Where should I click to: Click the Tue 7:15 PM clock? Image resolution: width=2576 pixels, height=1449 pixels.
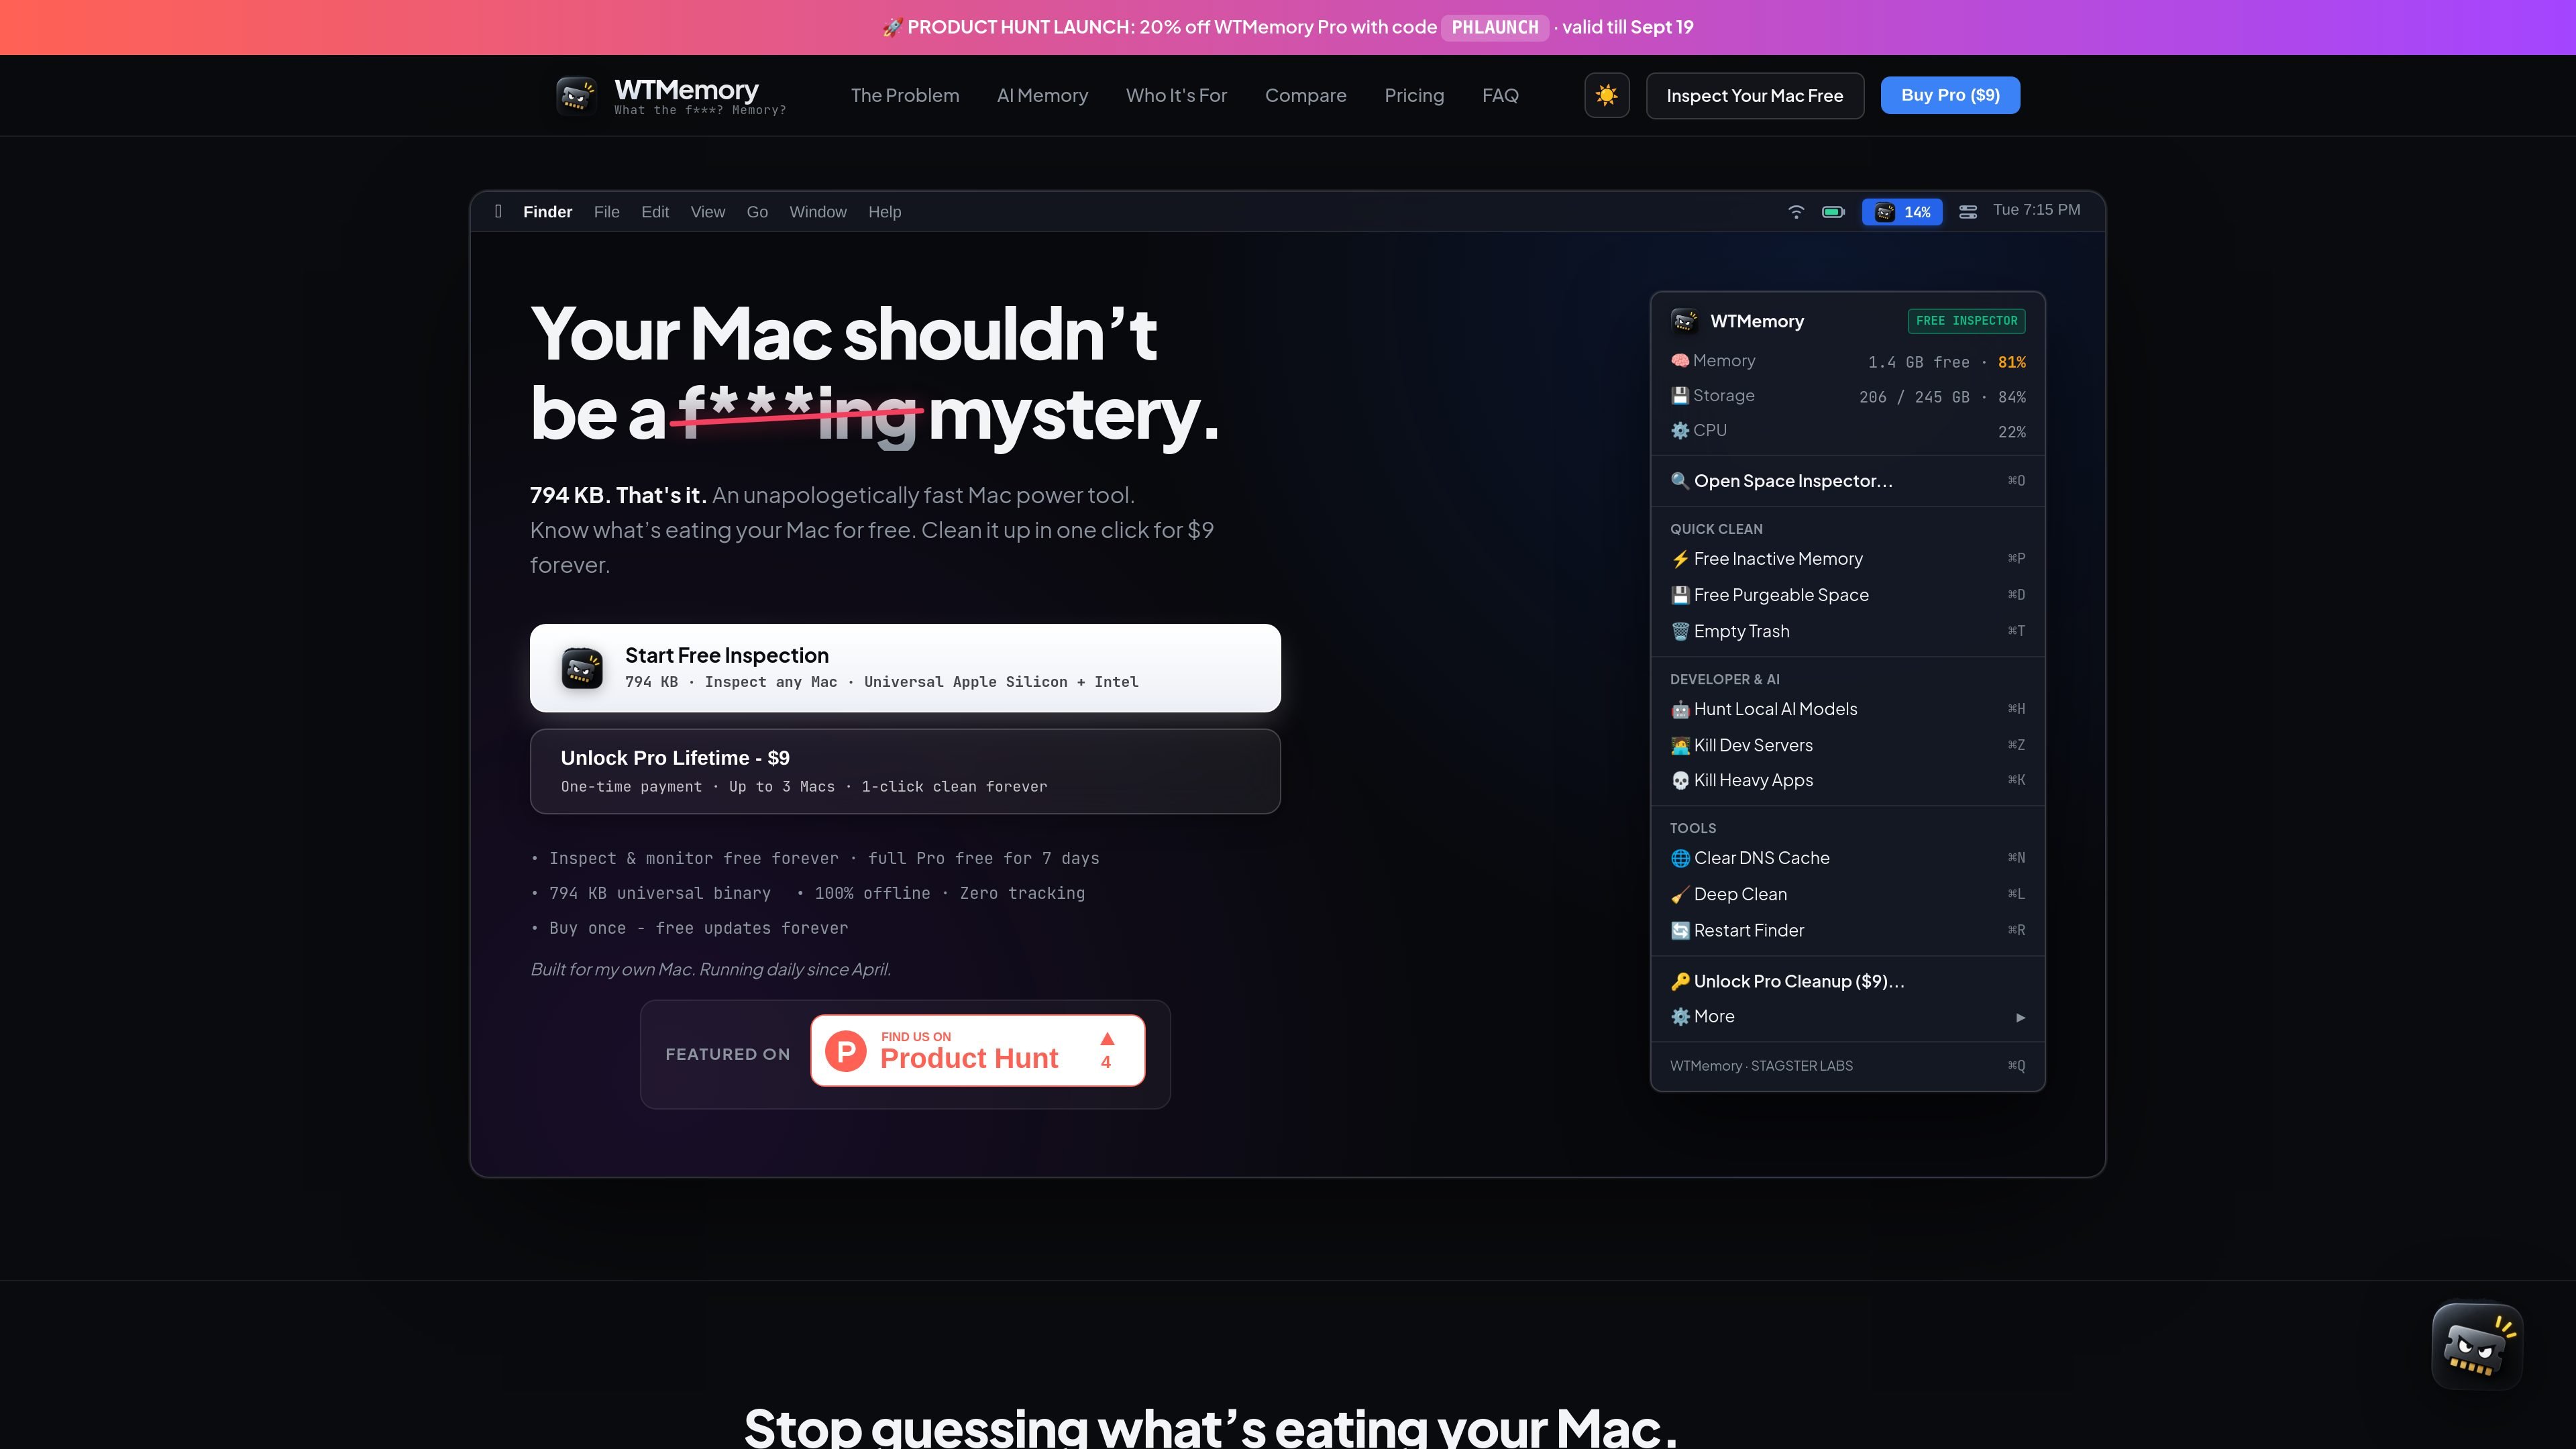[2037, 210]
